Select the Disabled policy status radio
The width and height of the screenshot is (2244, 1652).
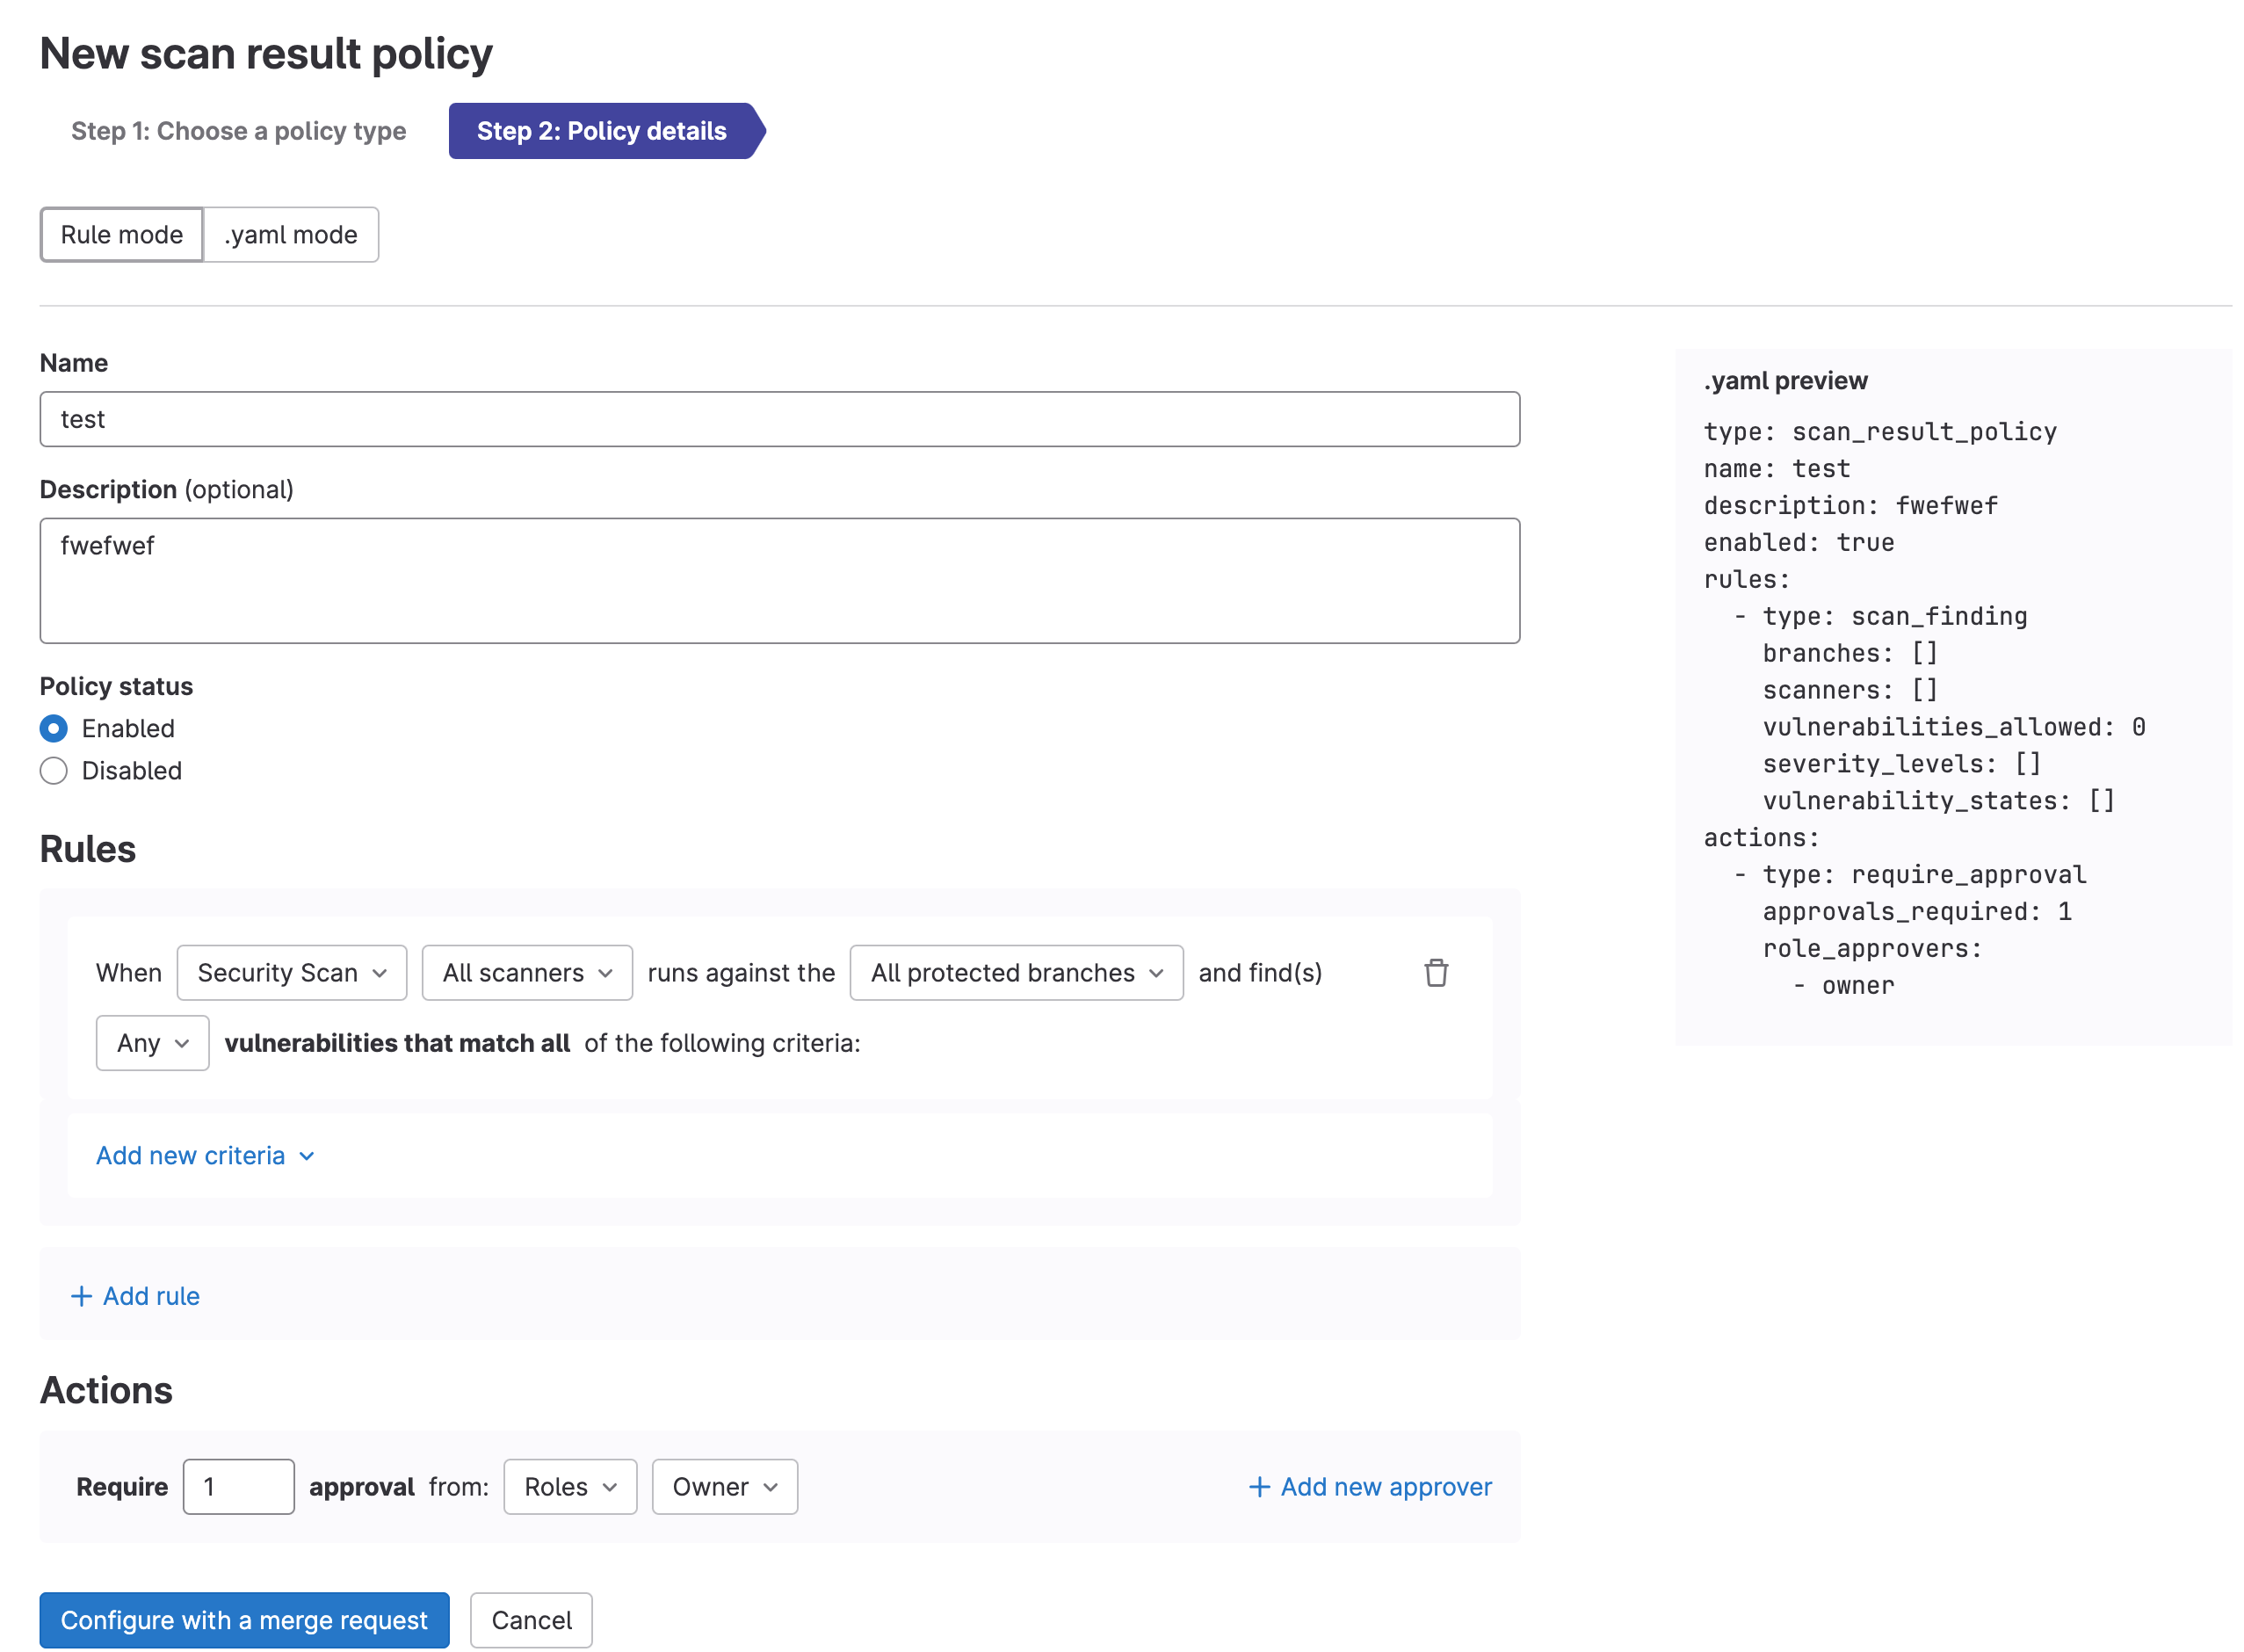pyautogui.click(x=54, y=770)
